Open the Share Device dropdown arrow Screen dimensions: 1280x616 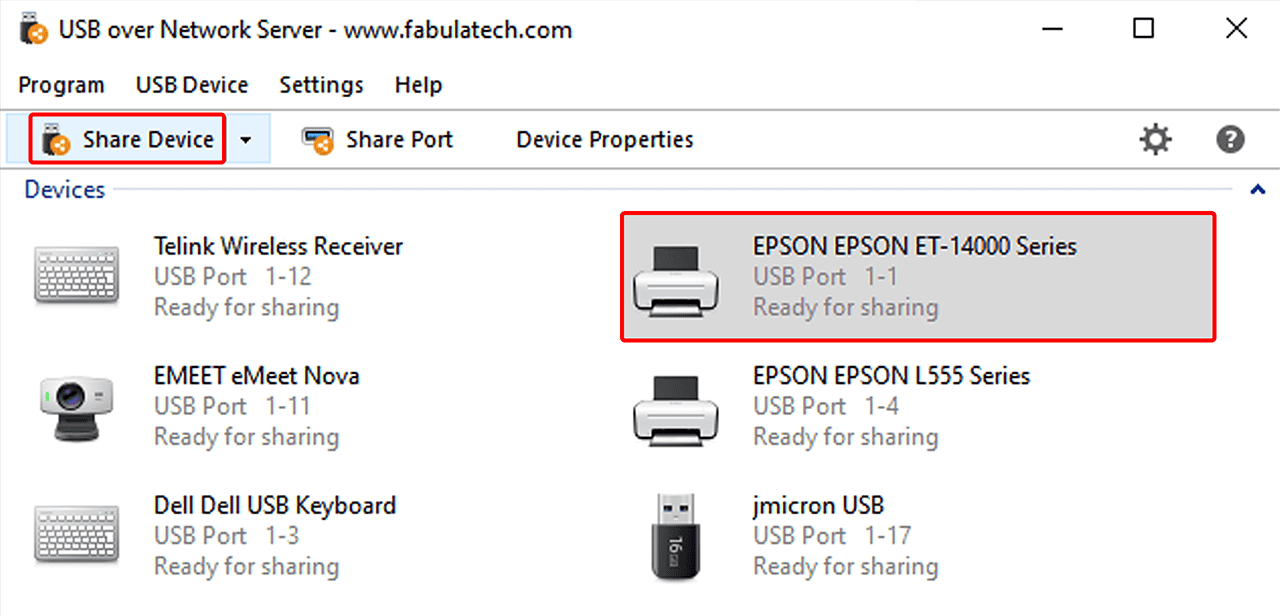[x=247, y=140]
